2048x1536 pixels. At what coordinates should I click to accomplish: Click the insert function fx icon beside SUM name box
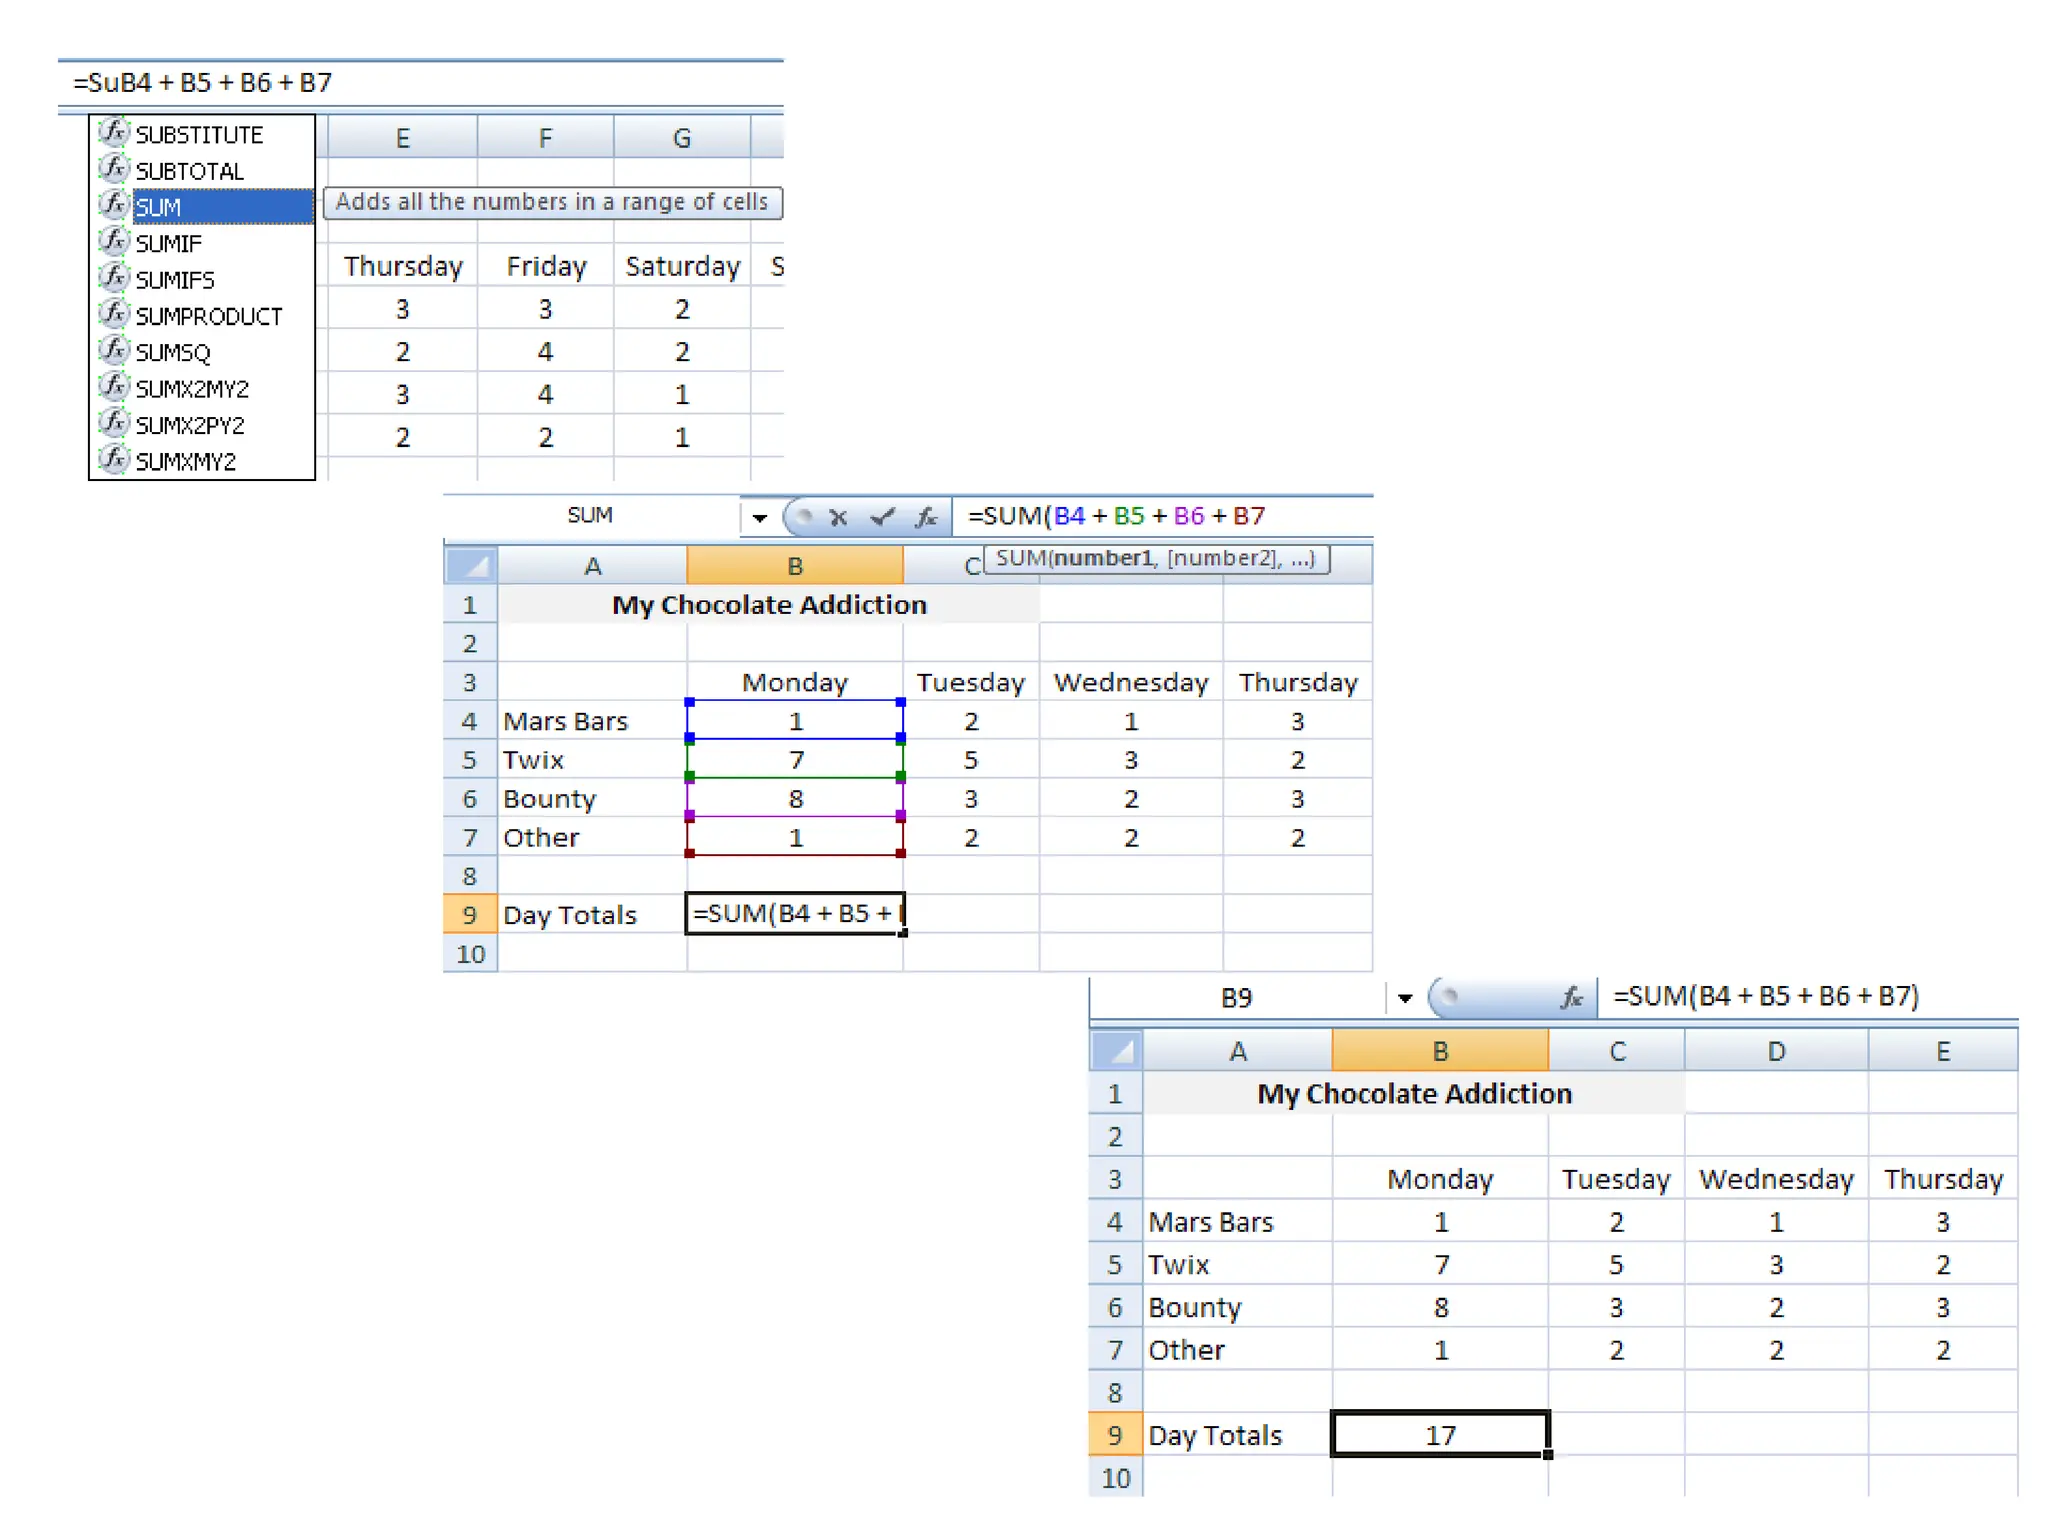(x=926, y=517)
